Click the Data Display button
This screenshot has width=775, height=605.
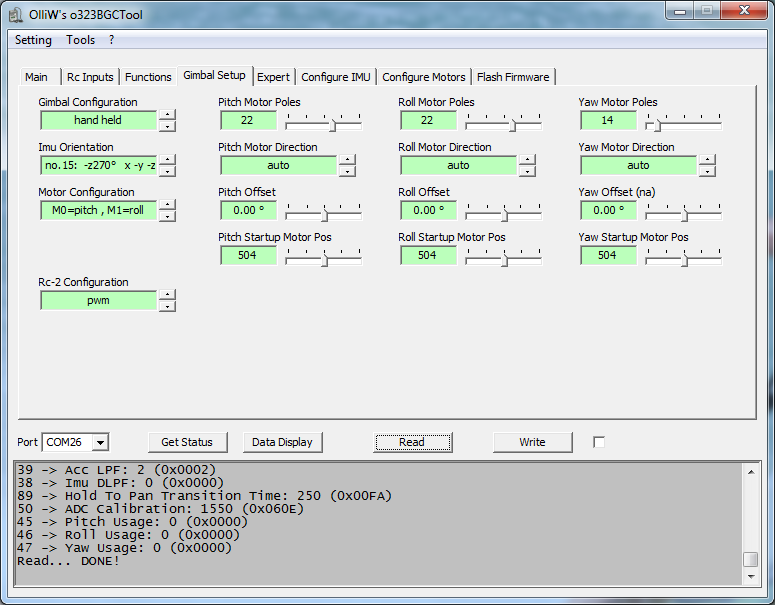coord(282,442)
